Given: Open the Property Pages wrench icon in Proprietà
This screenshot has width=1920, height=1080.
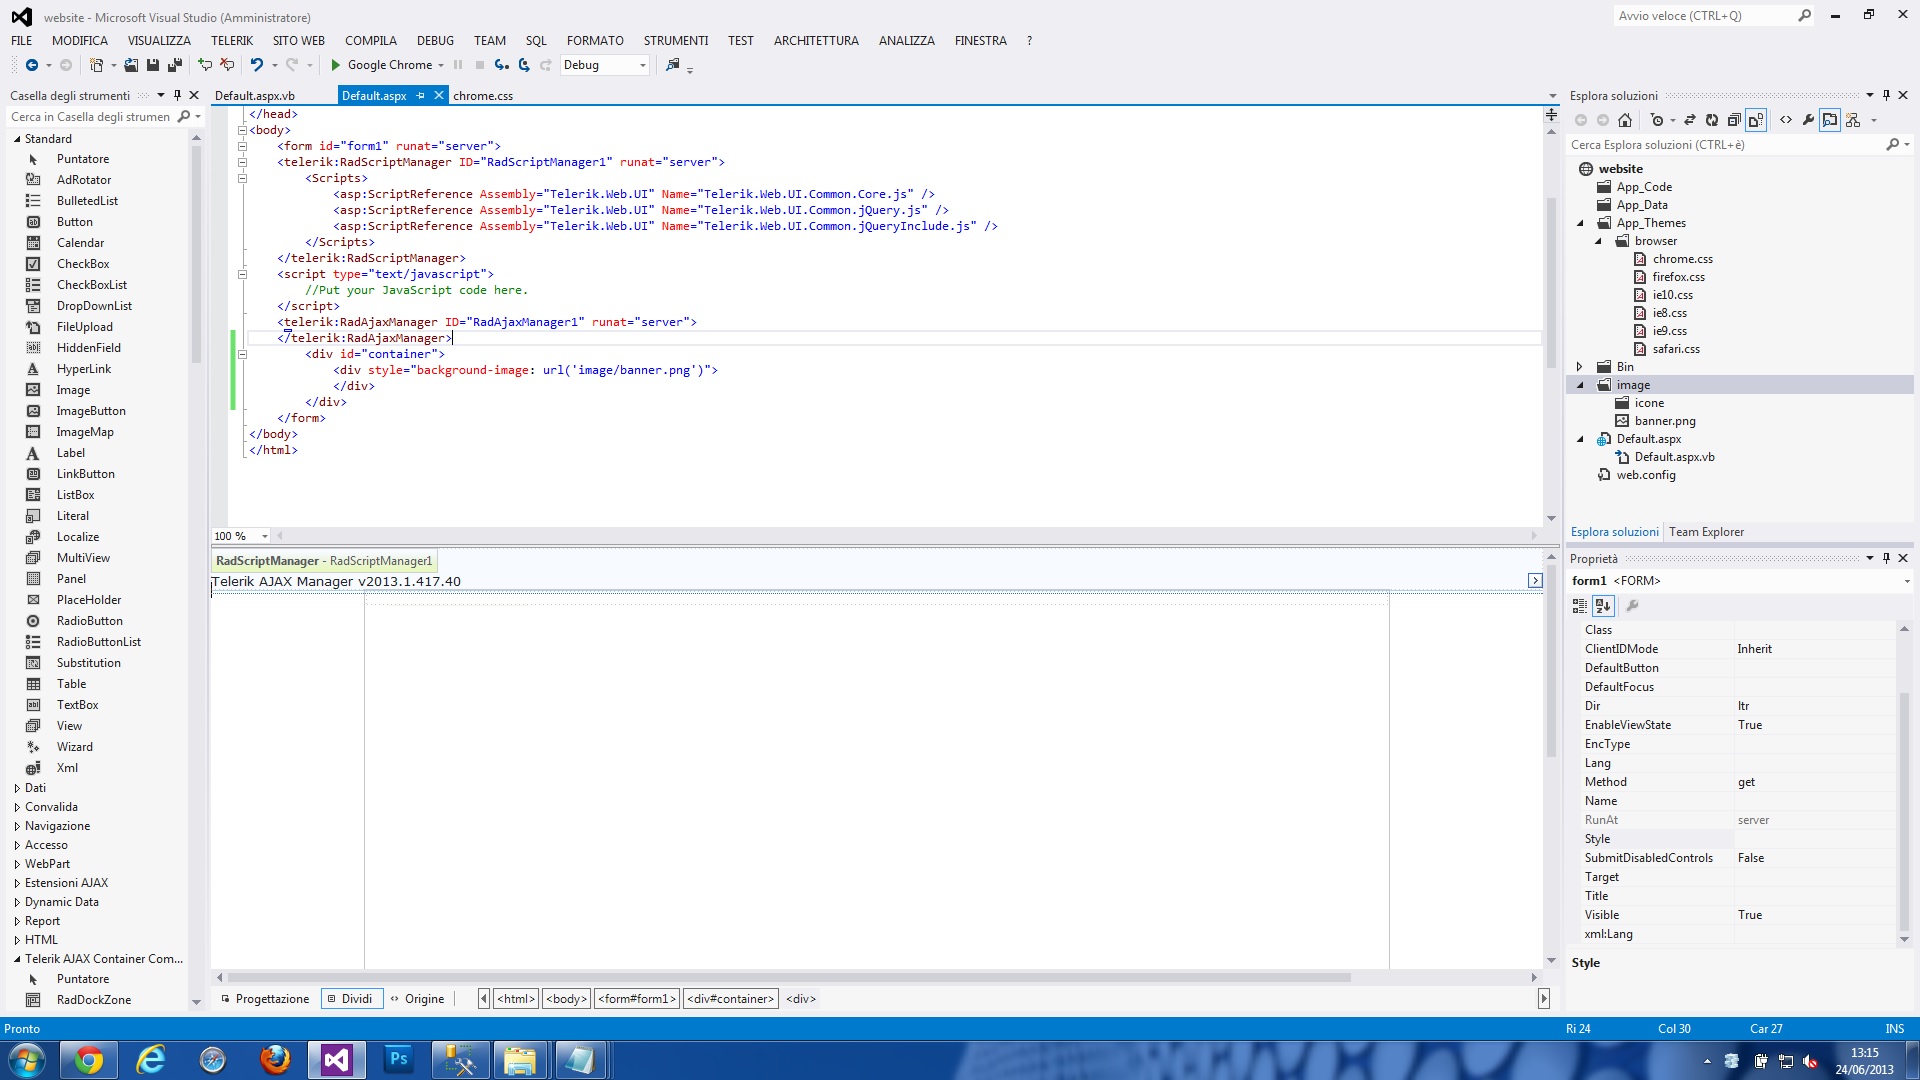Looking at the screenshot, I should coord(1632,606).
